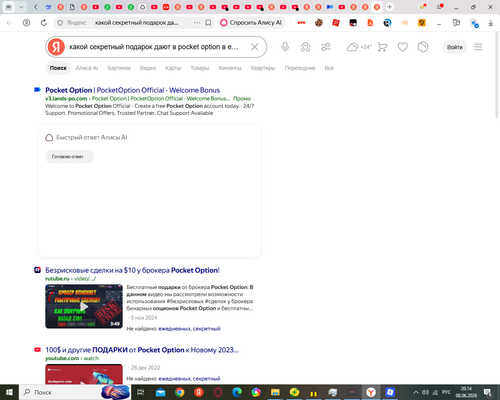Open the cookie extension icon
Viewport: 500px width, 400px height.
point(319,23)
